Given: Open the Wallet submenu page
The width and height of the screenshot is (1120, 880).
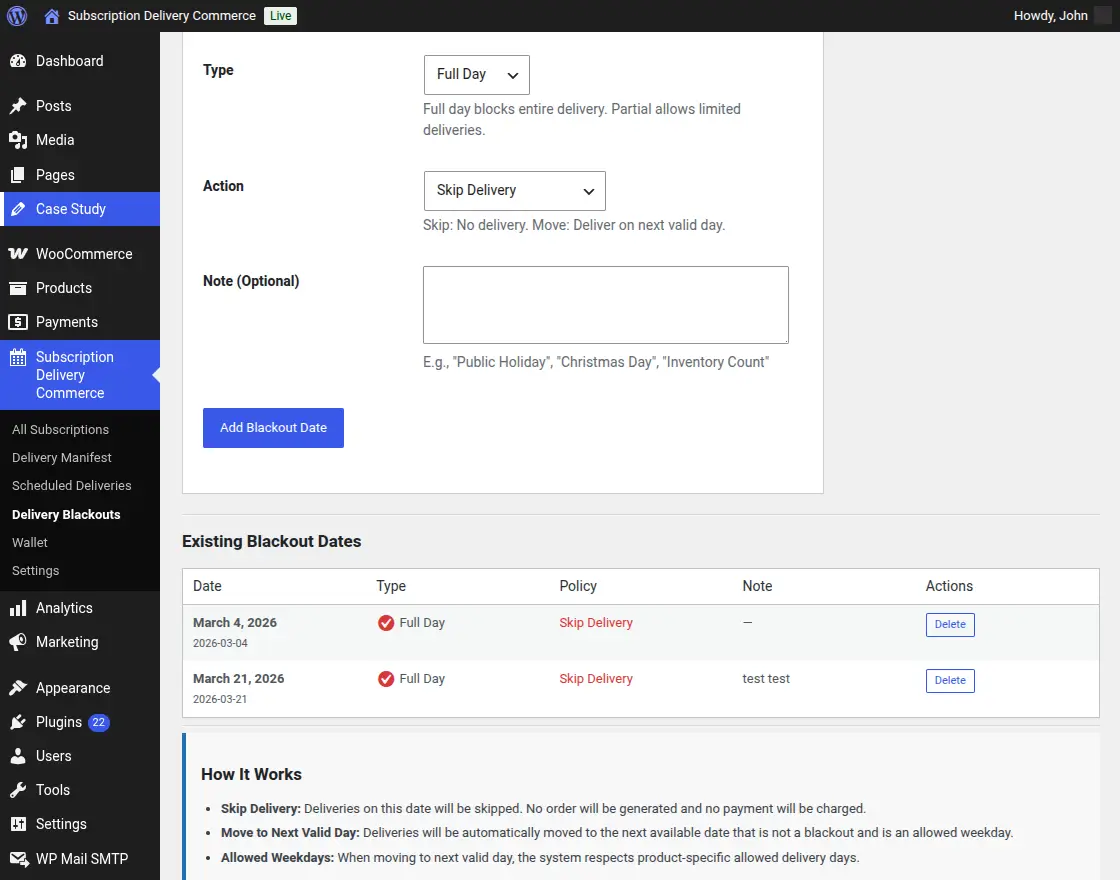Looking at the screenshot, I should pyautogui.click(x=30, y=543).
